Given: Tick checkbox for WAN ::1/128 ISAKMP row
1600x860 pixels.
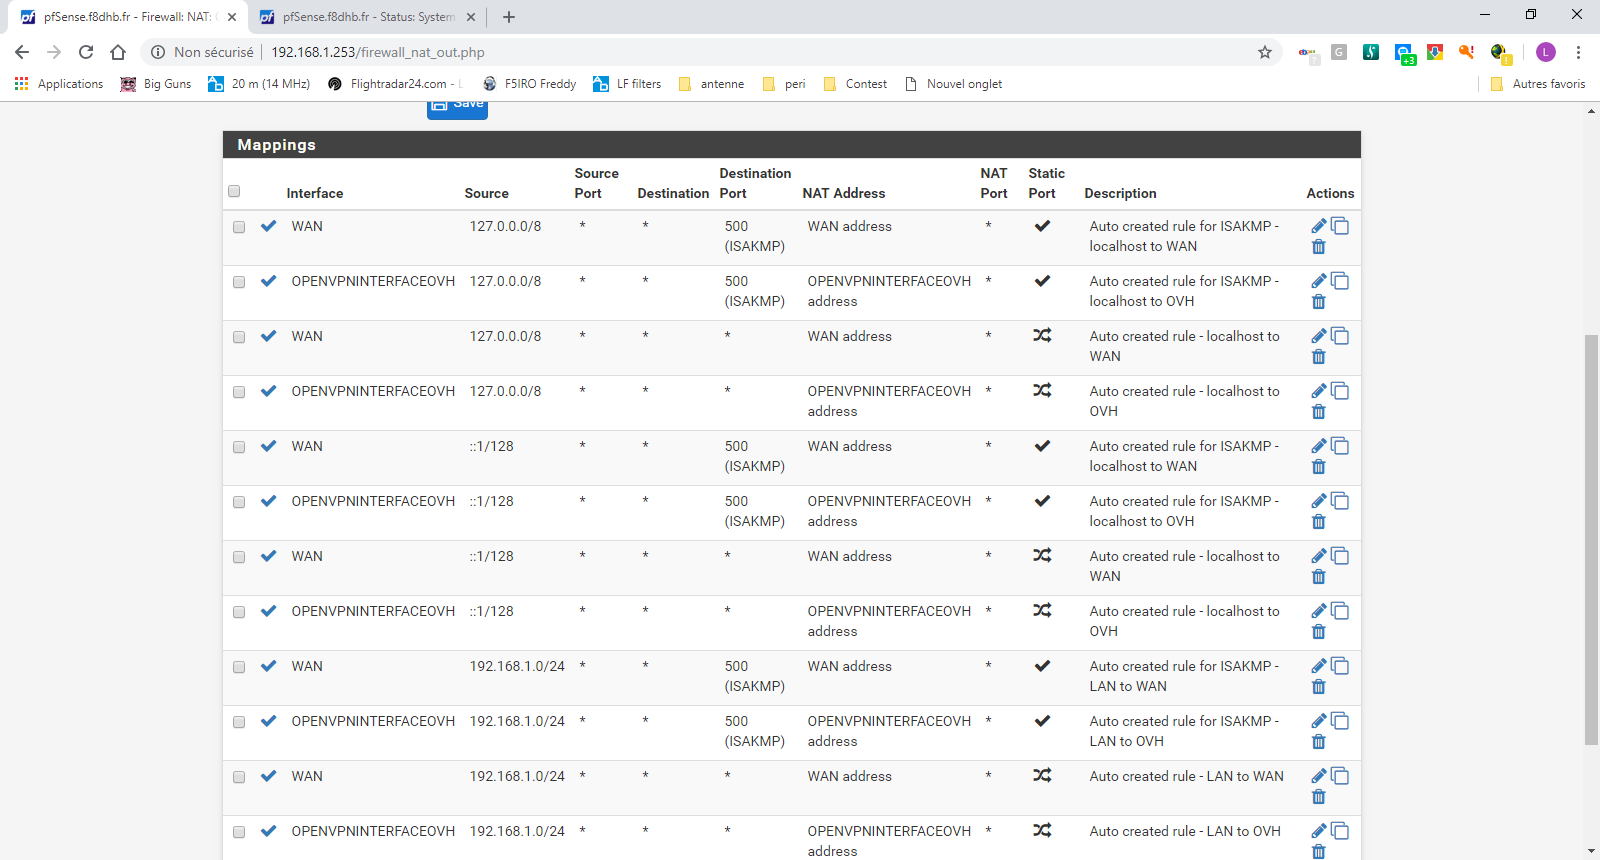Looking at the screenshot, I should 239,447.
